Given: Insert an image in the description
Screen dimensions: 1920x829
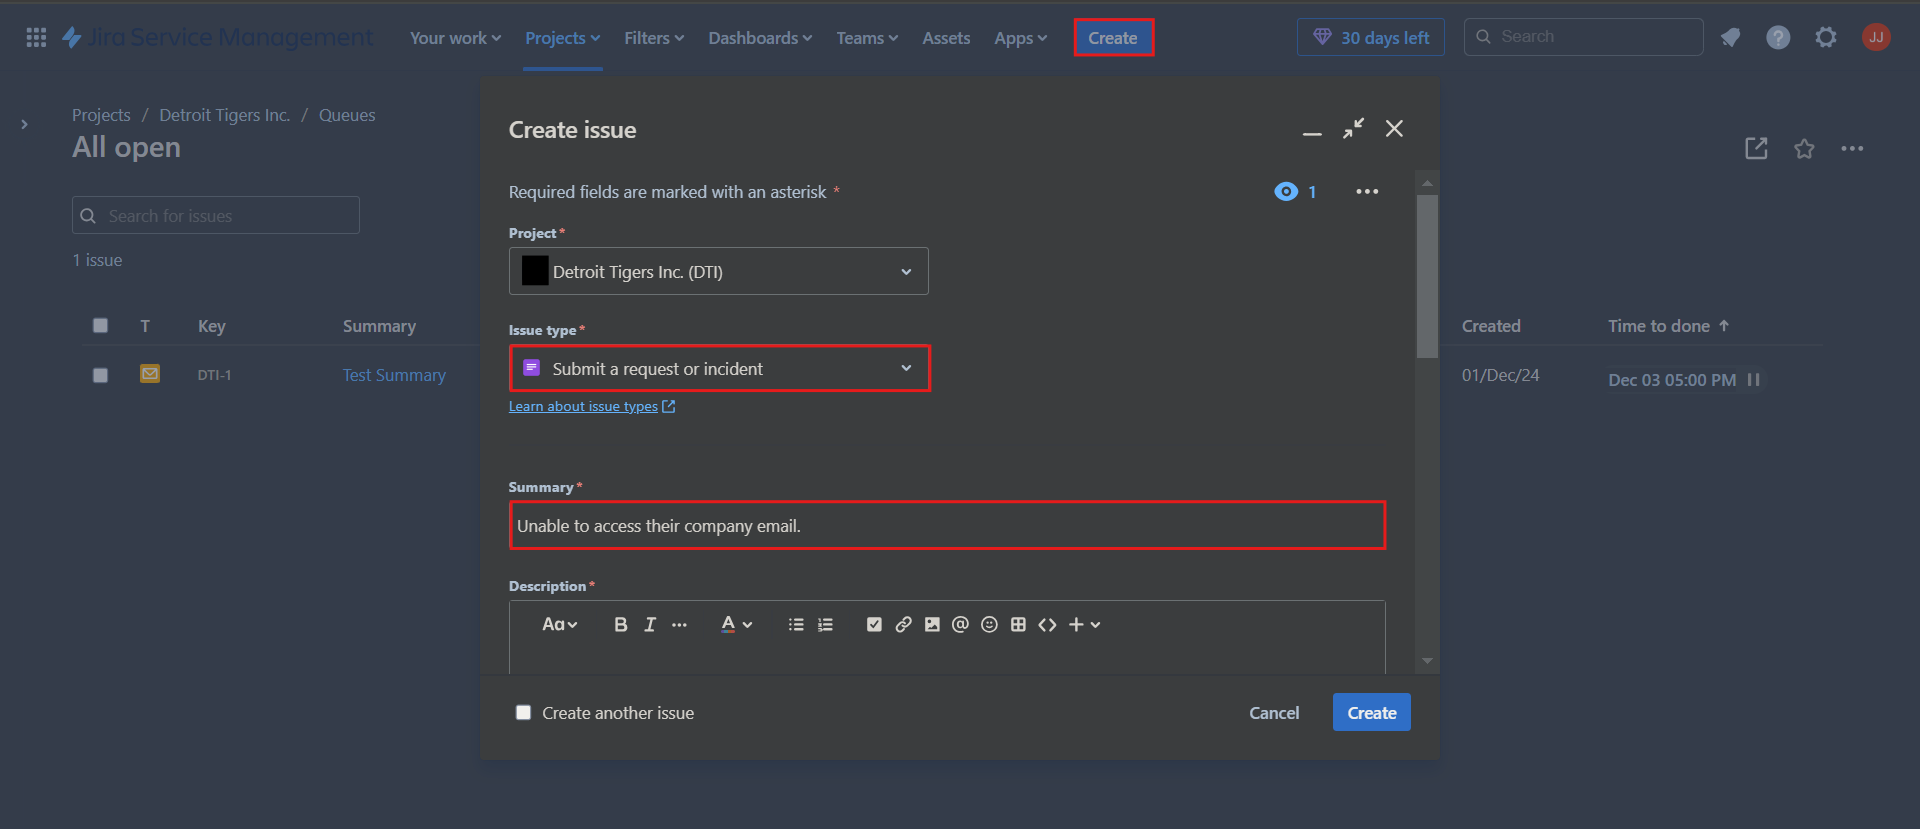Looking at the screenshot, I should pos(932,624).
